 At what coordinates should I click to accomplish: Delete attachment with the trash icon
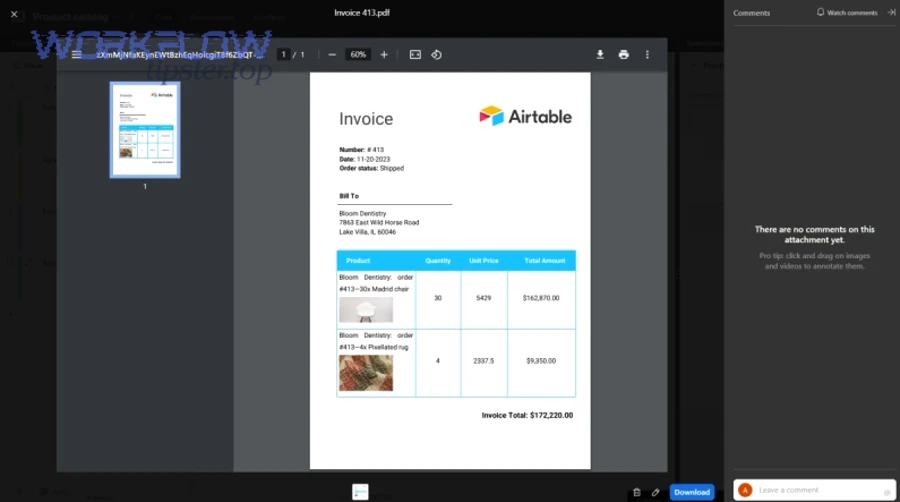pos(637,492)
